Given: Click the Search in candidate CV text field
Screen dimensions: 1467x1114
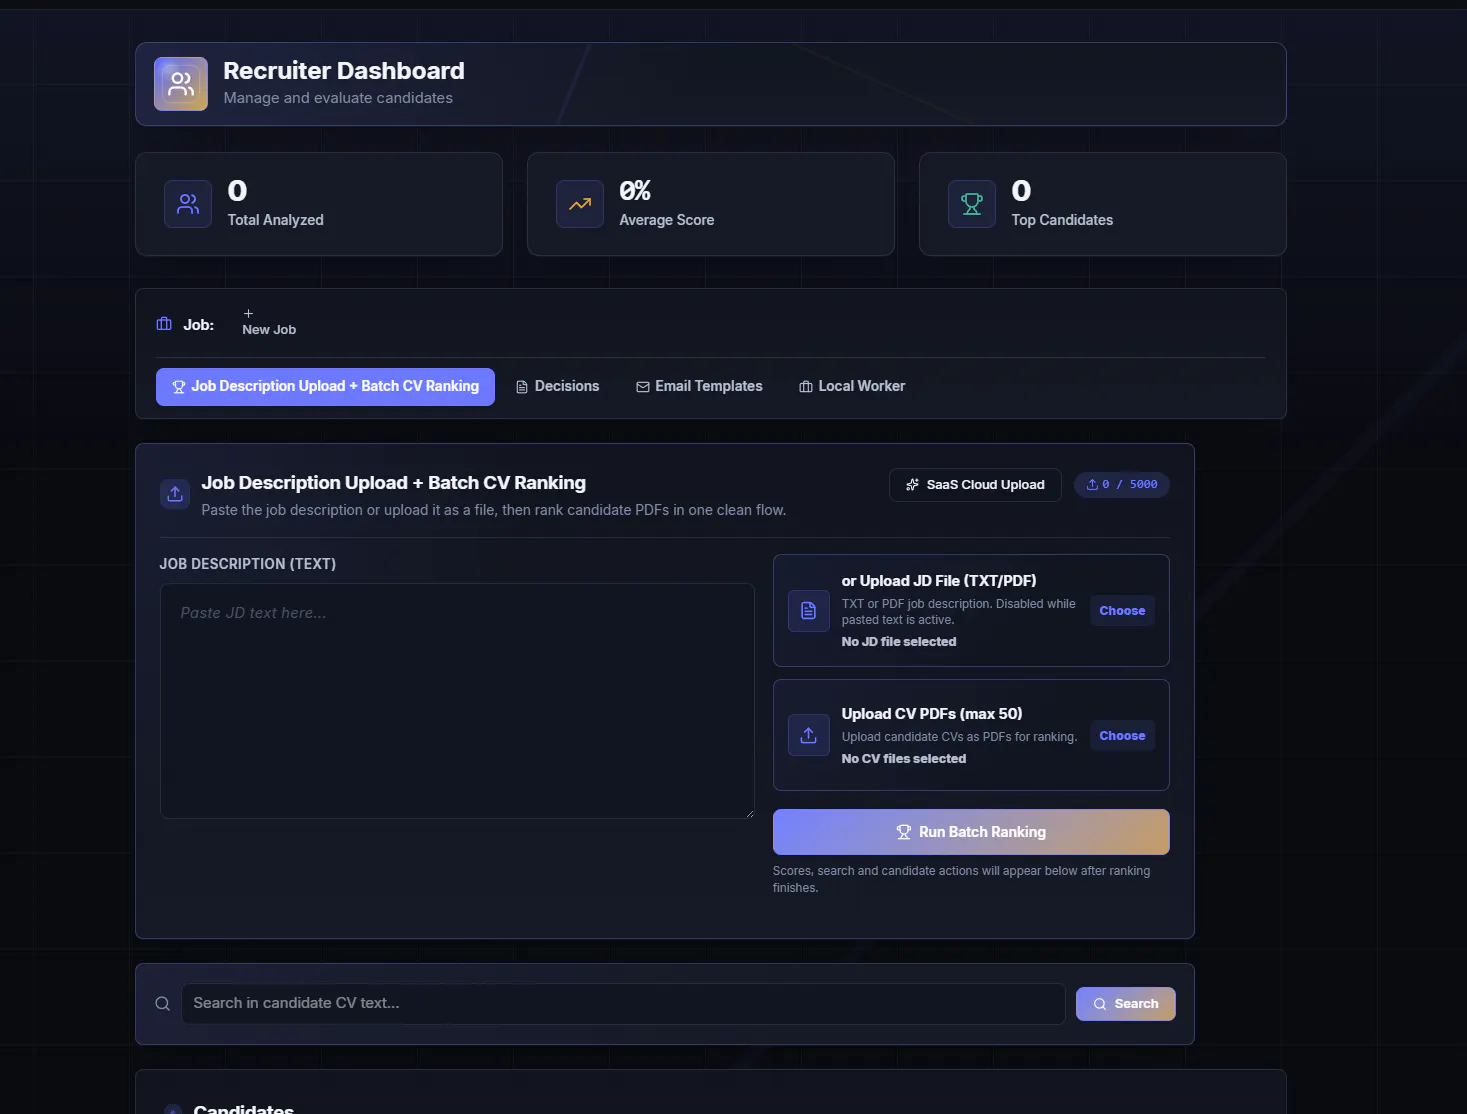Looking at the screenshot, I should [x=623, y=1004].
